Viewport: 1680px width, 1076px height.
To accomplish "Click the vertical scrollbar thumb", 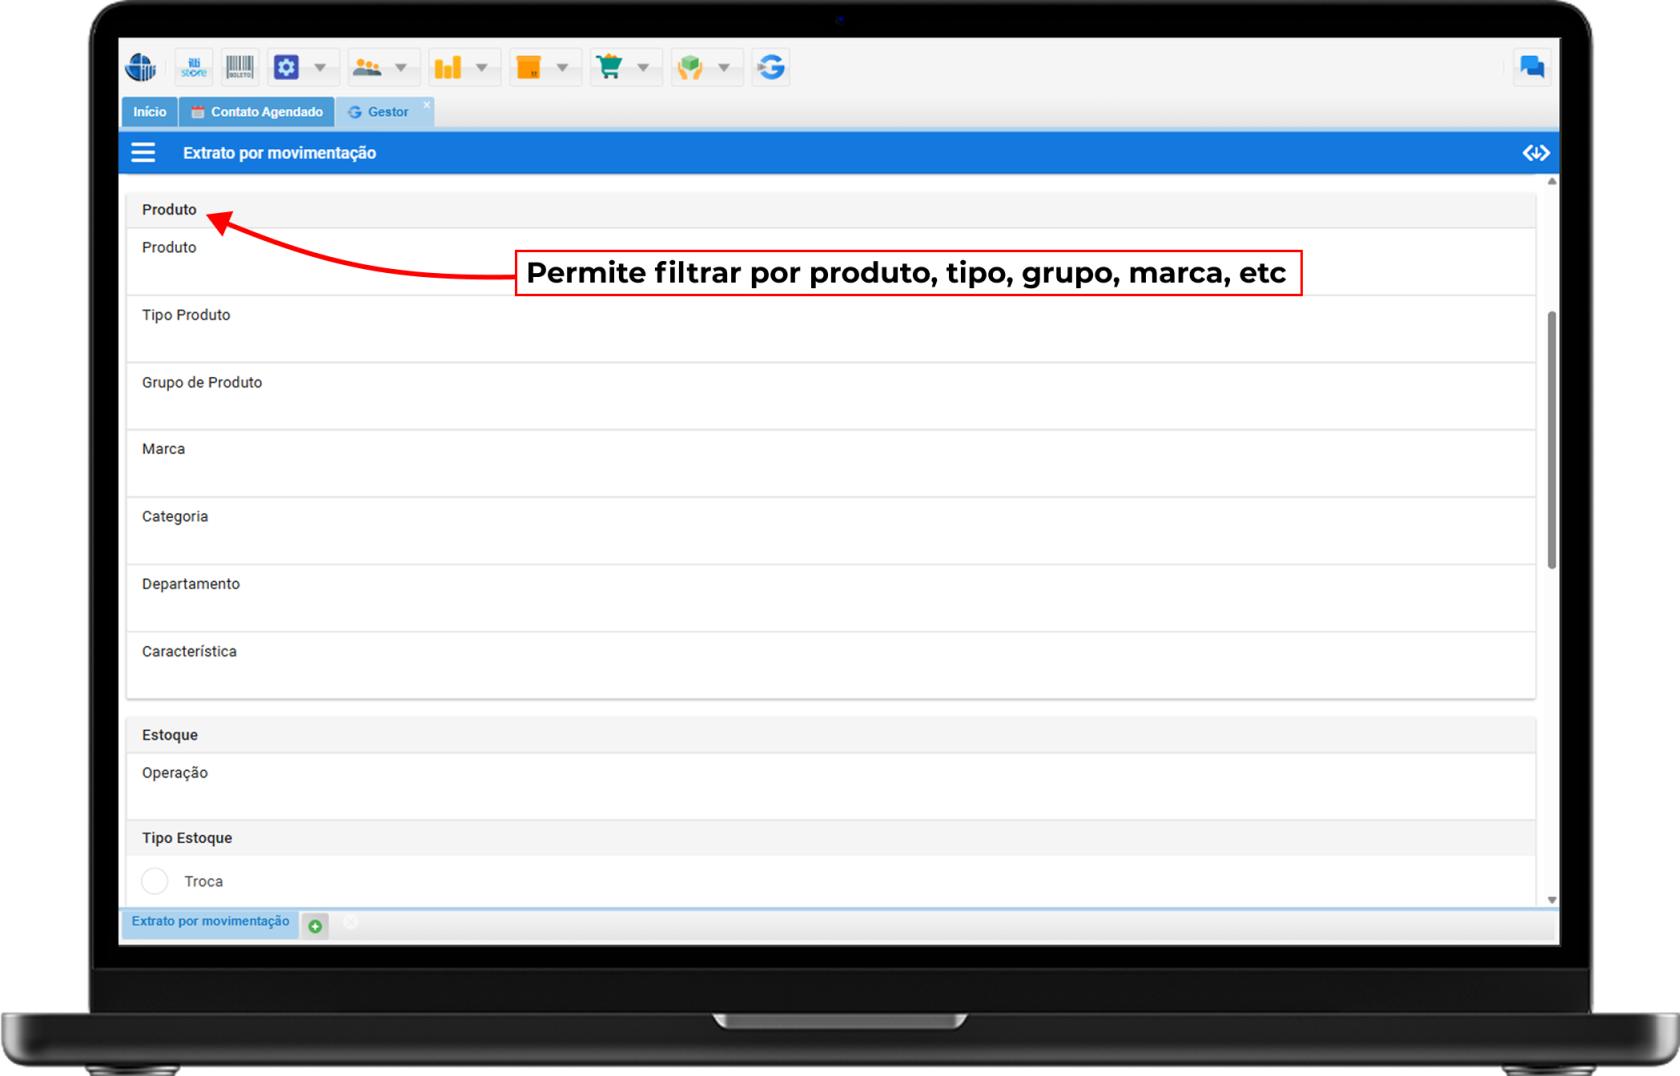I will [1552, 440].
